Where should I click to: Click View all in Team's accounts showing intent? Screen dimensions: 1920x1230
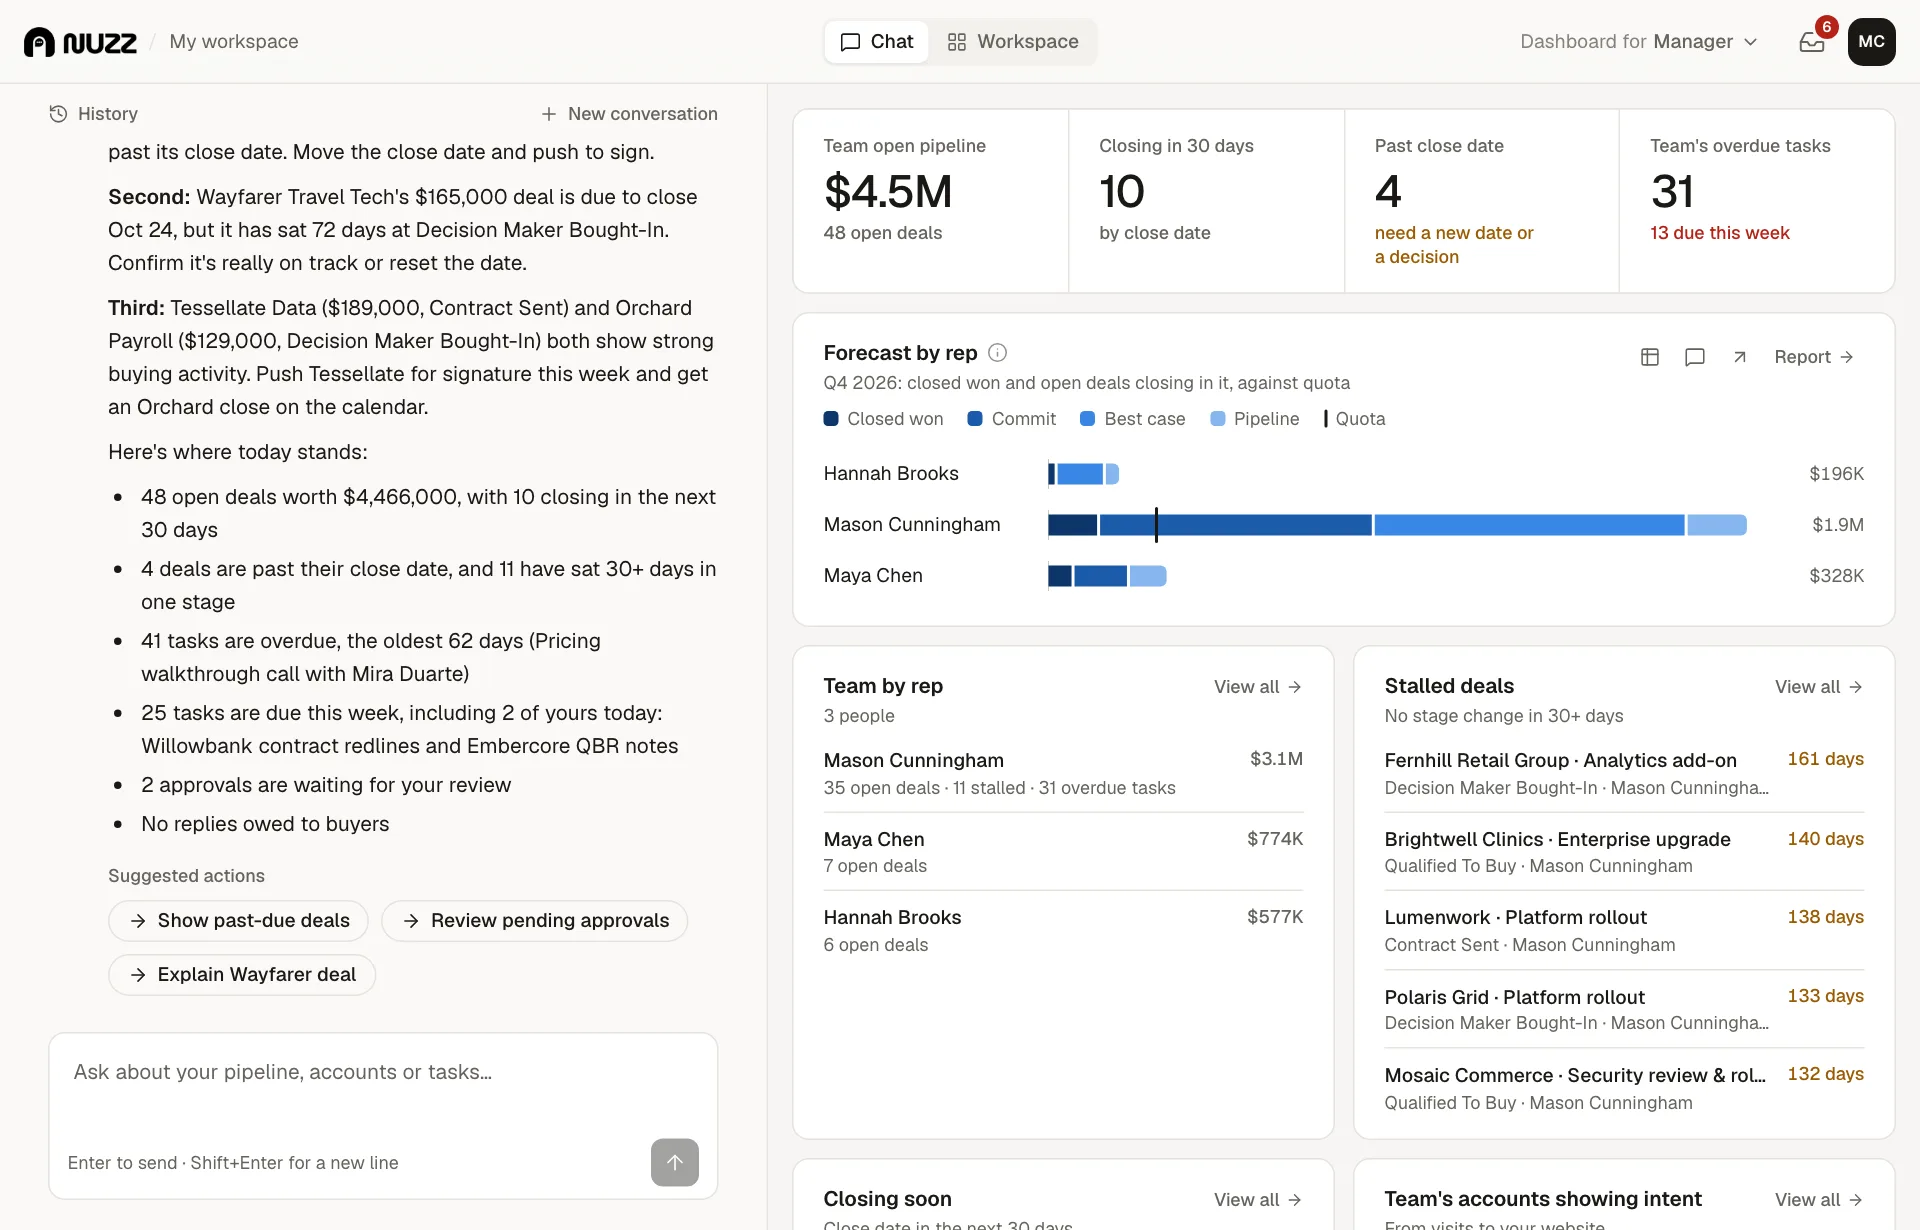point(1819,1200)
